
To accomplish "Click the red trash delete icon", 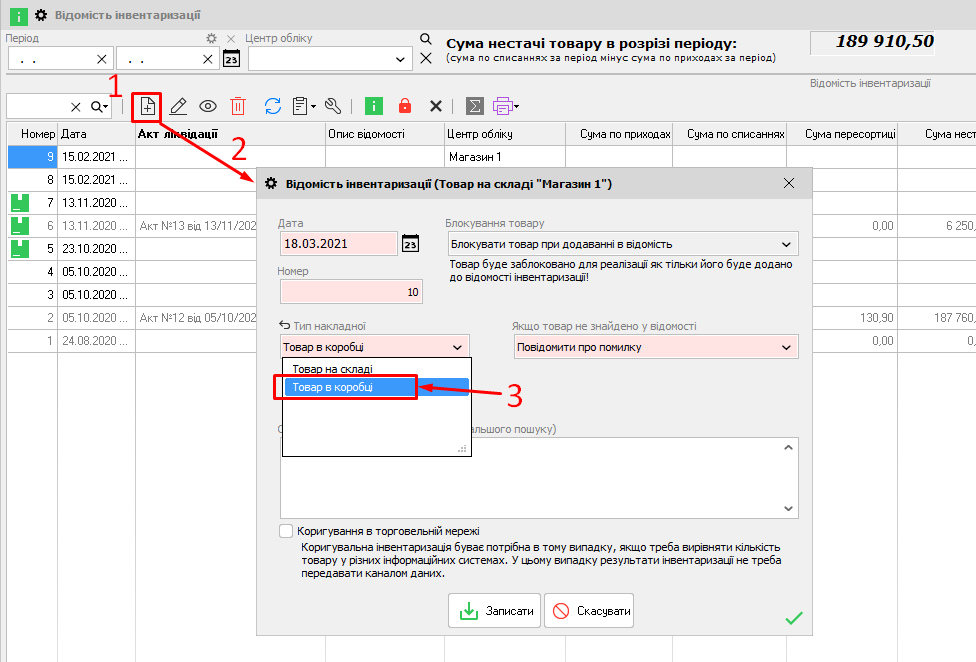I will pyautogui.click(x=238, y=106).
